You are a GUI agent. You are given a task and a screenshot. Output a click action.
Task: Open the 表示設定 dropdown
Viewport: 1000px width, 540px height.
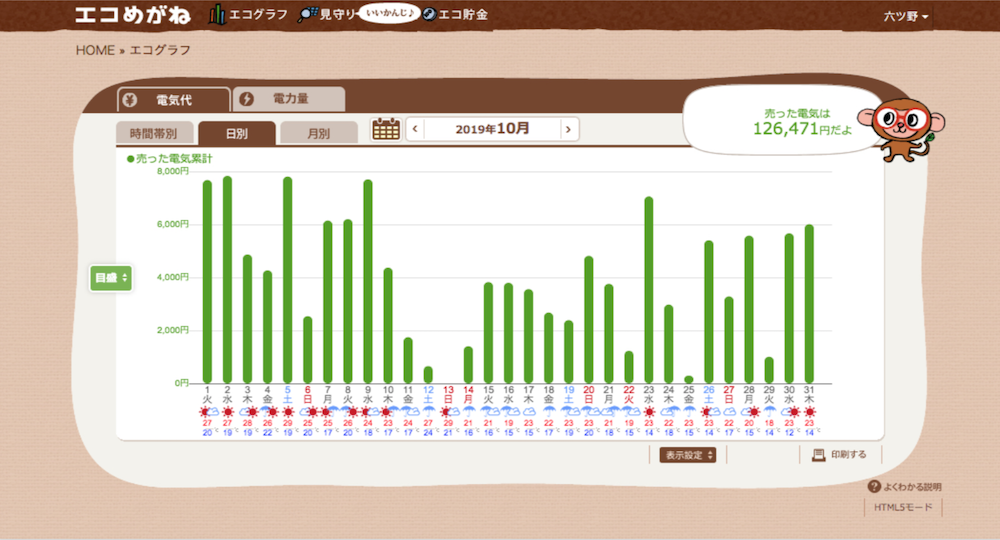(x=688, y=455)
